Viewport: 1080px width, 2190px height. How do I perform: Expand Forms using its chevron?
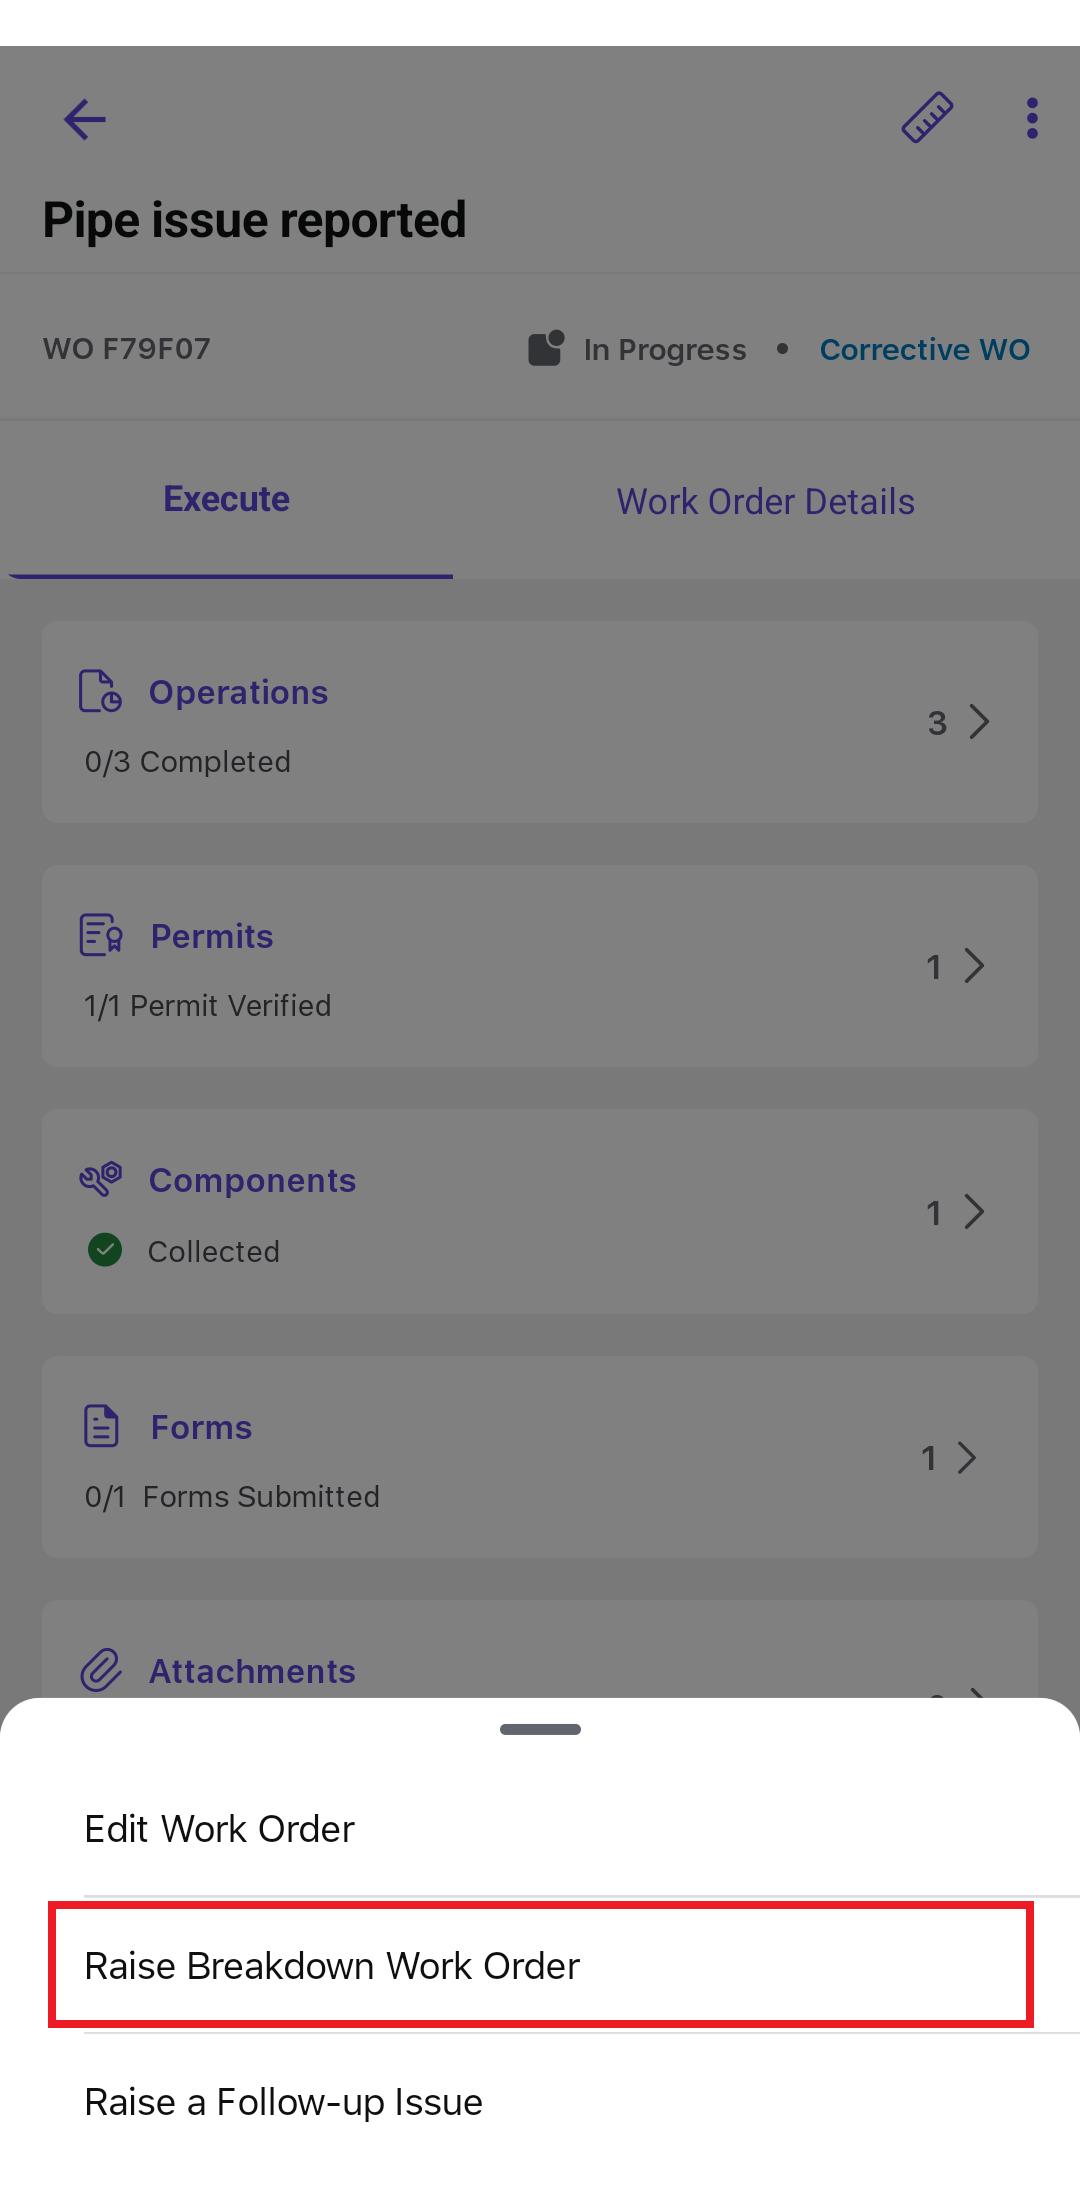(966, 1458)
